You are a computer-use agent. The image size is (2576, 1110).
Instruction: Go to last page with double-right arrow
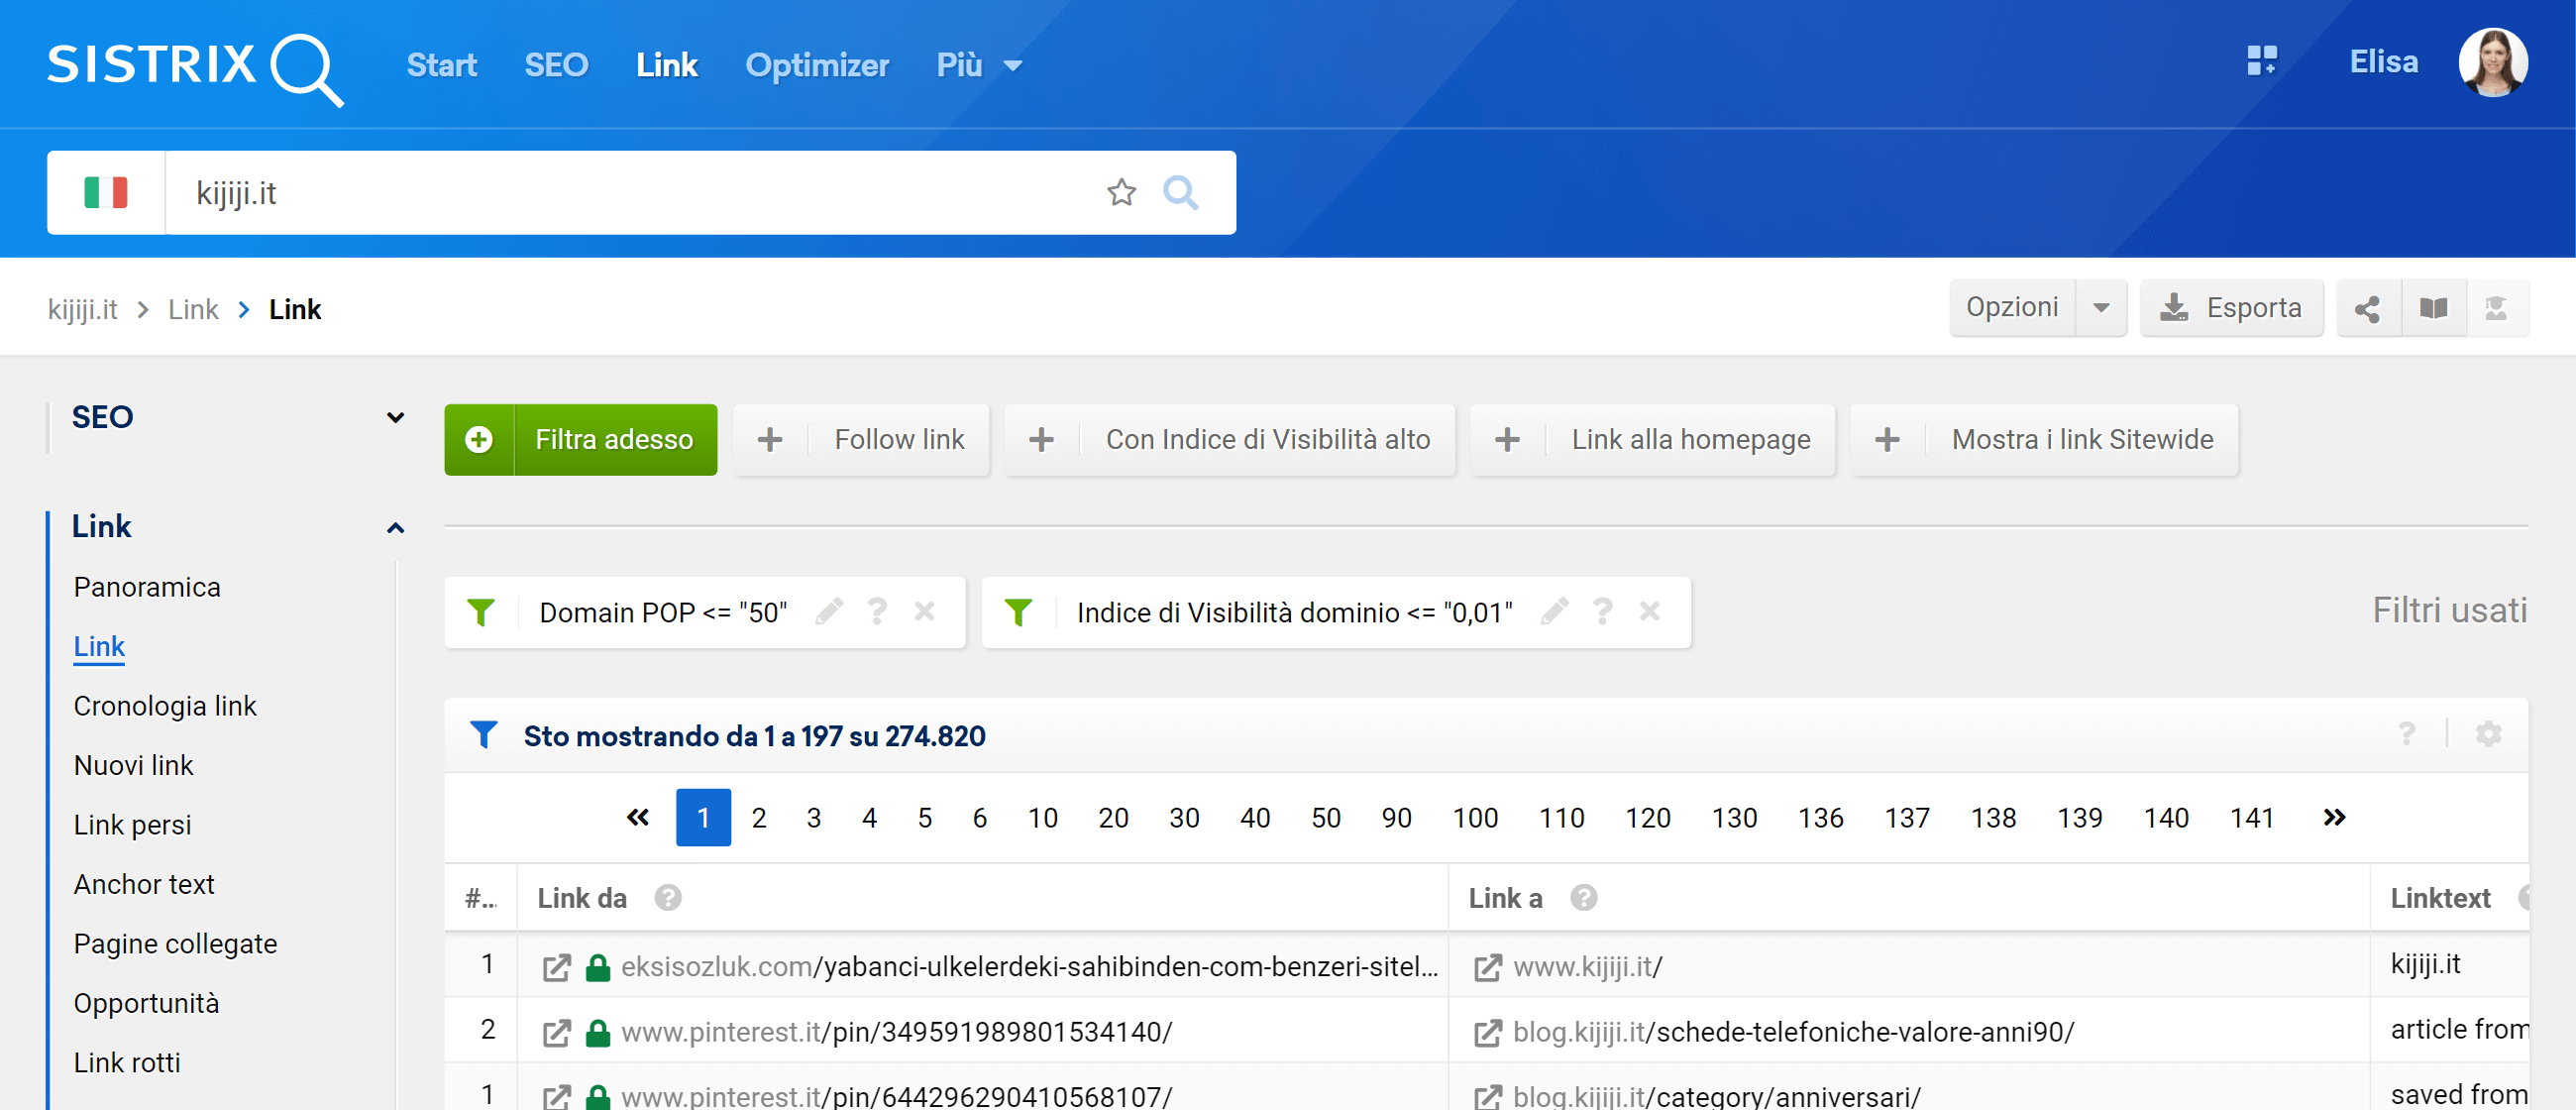2333,817
